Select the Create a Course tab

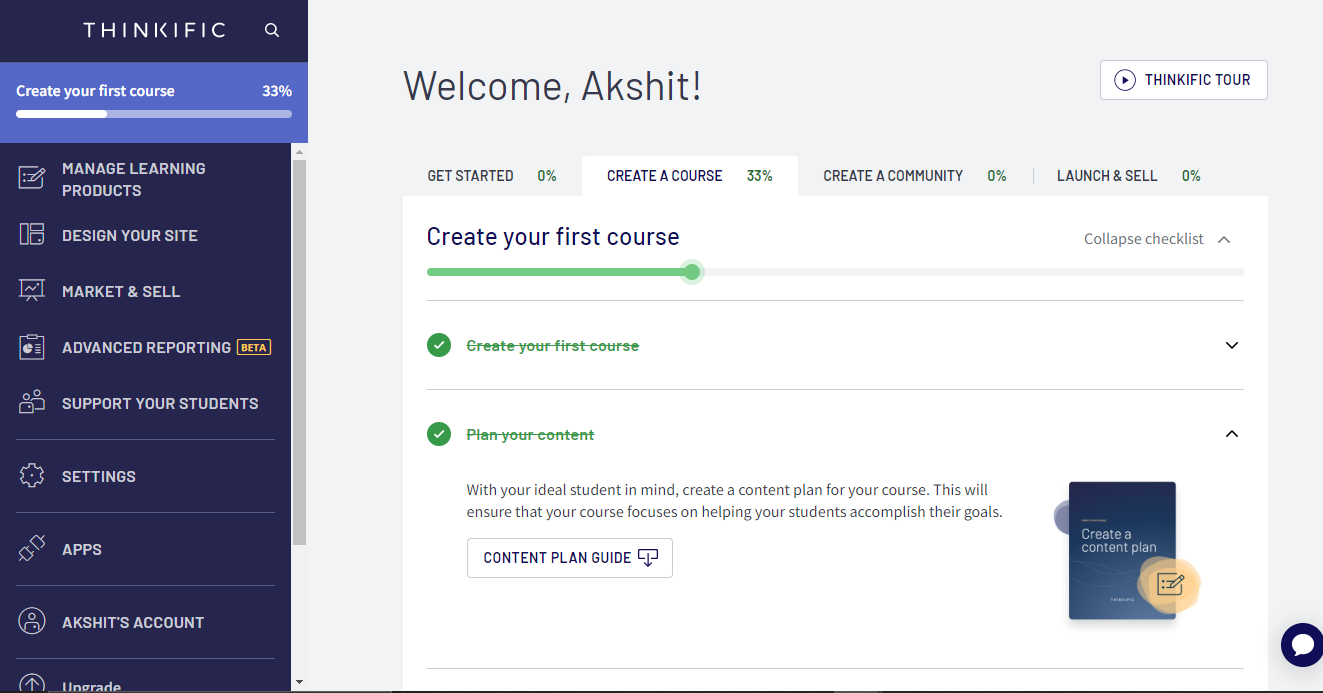690,176
